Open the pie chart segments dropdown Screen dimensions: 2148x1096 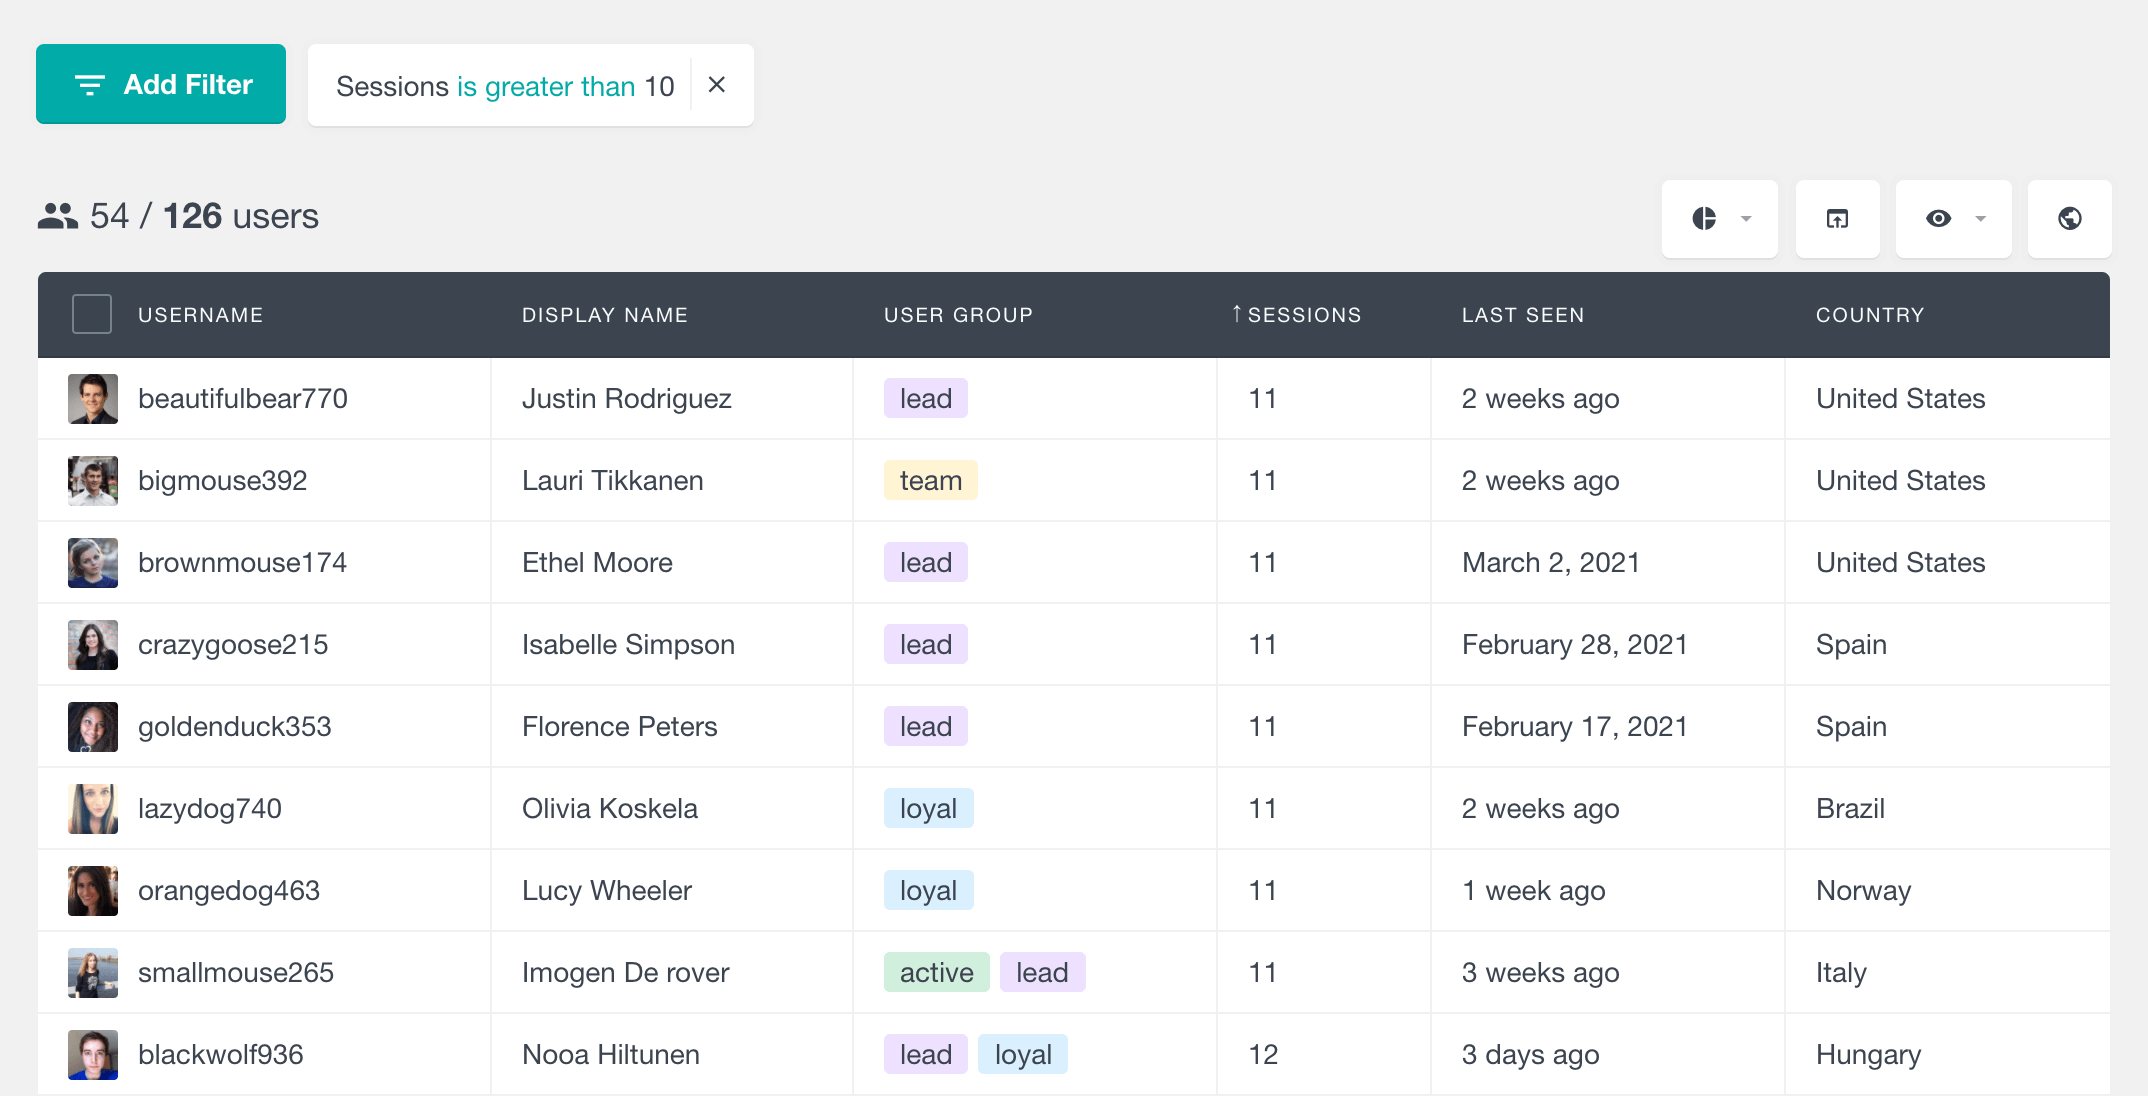tap(1720, 218)
